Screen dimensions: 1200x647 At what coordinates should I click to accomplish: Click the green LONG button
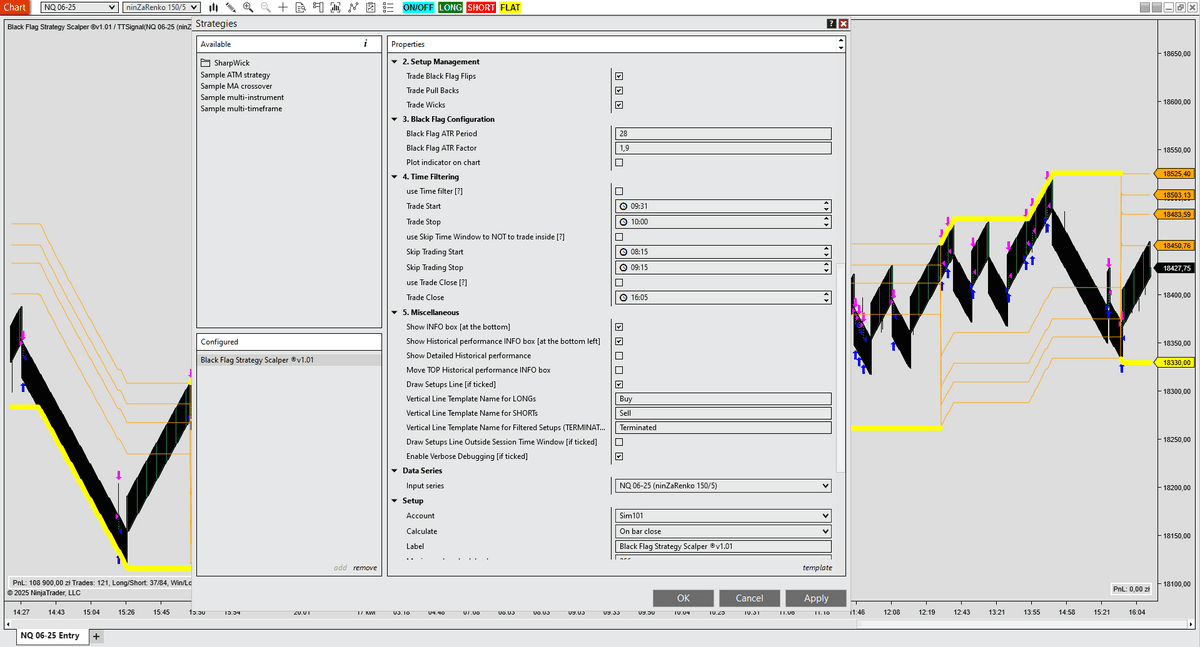click(x=450, y=8)
